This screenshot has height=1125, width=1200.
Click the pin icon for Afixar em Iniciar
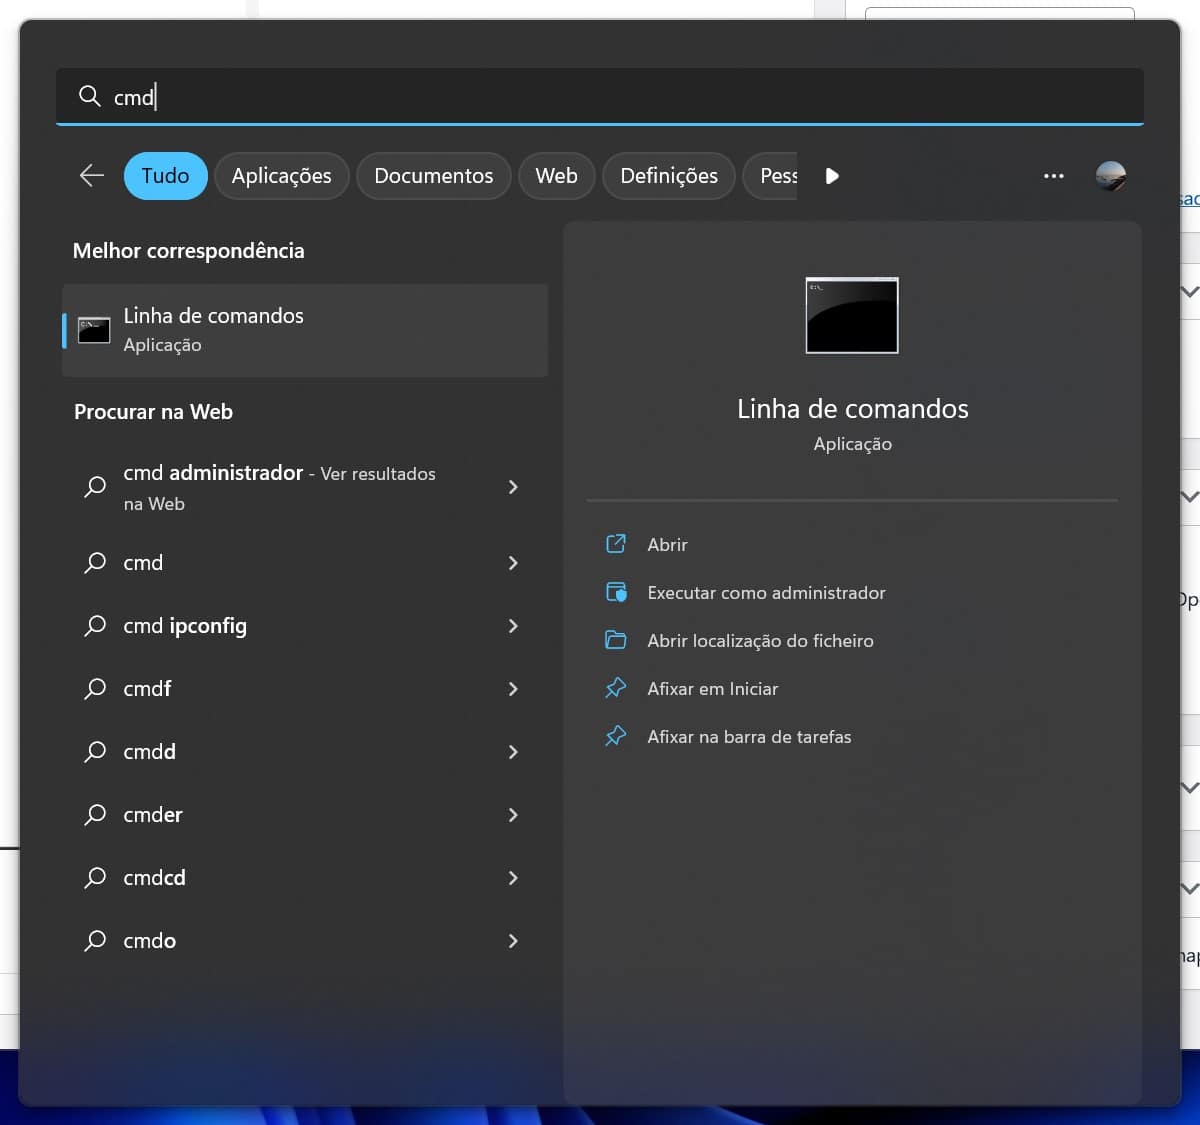(616, 689)
